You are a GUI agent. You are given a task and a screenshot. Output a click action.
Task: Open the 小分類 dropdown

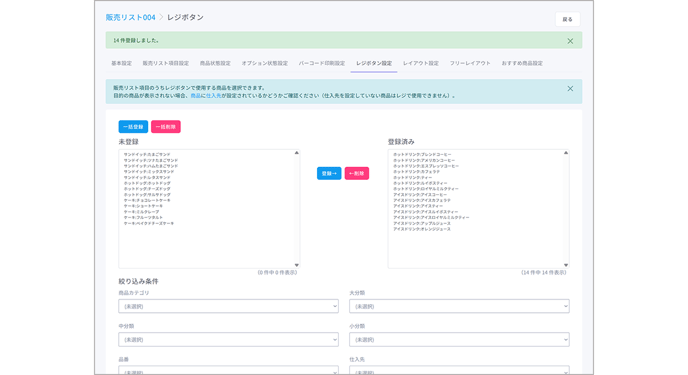459,339
